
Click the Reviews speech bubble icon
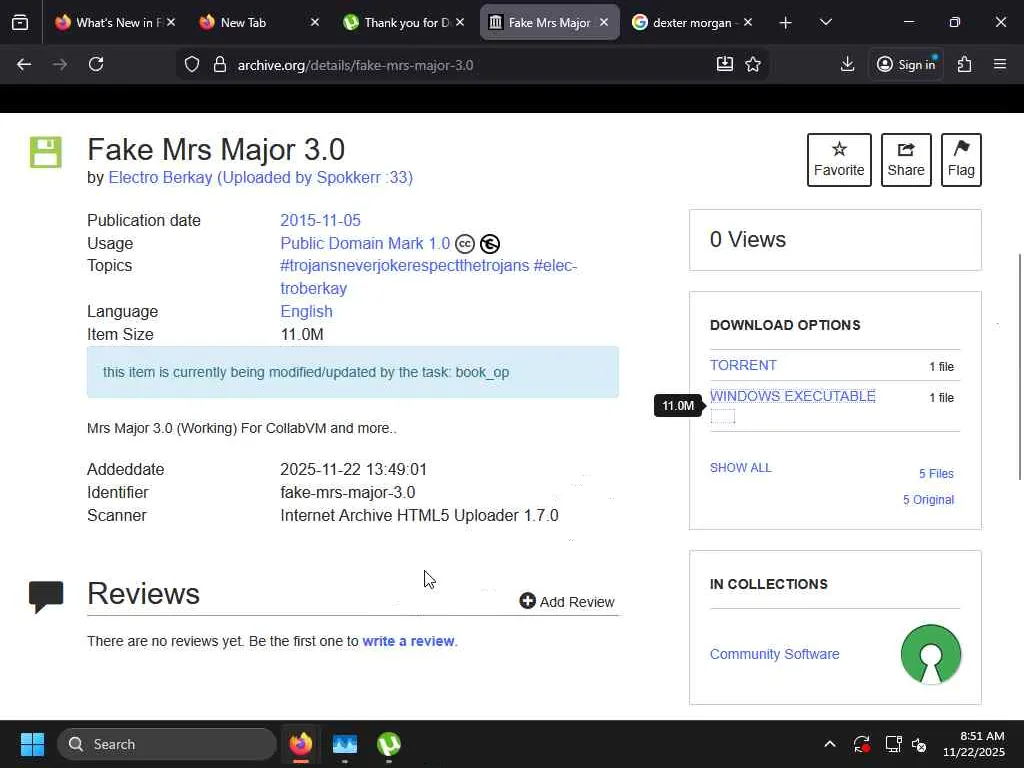point(46,596)
